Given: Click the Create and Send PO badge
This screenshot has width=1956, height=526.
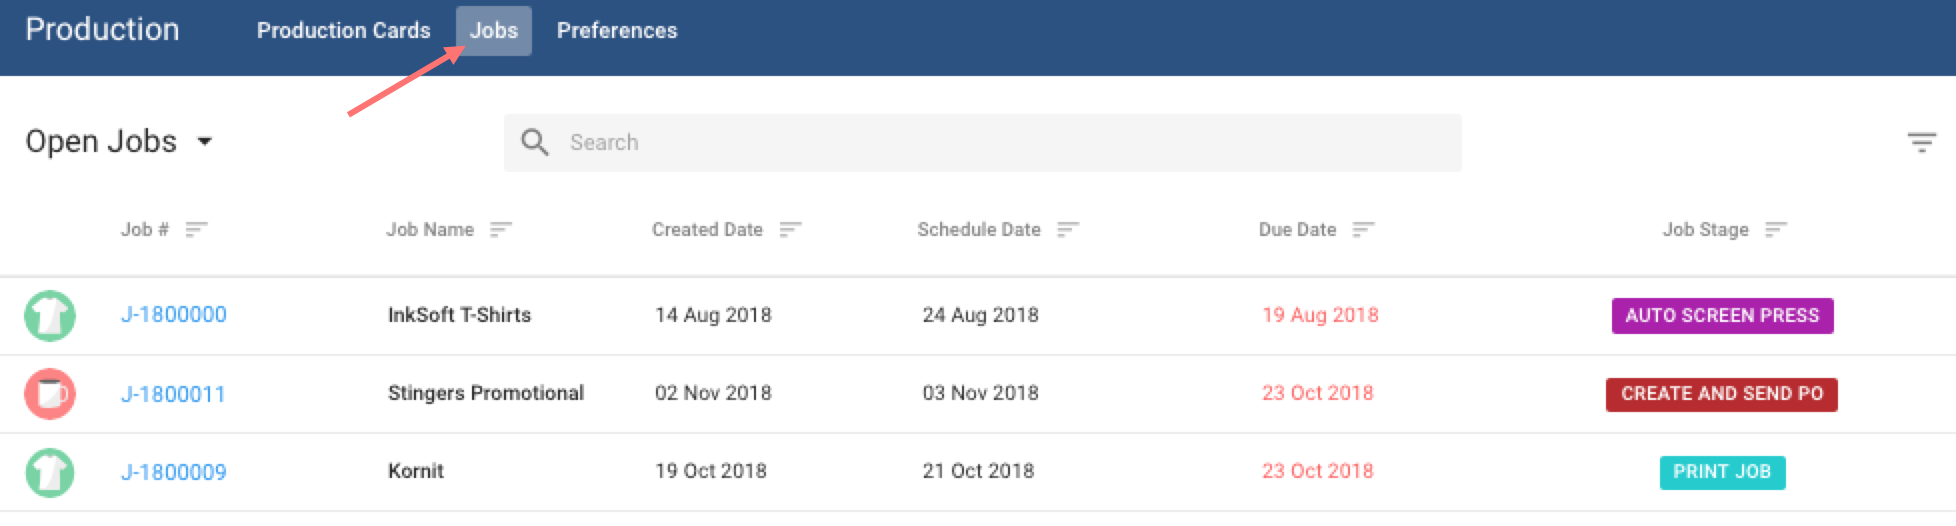Looking at the screenshot, I should [1722, 394].
